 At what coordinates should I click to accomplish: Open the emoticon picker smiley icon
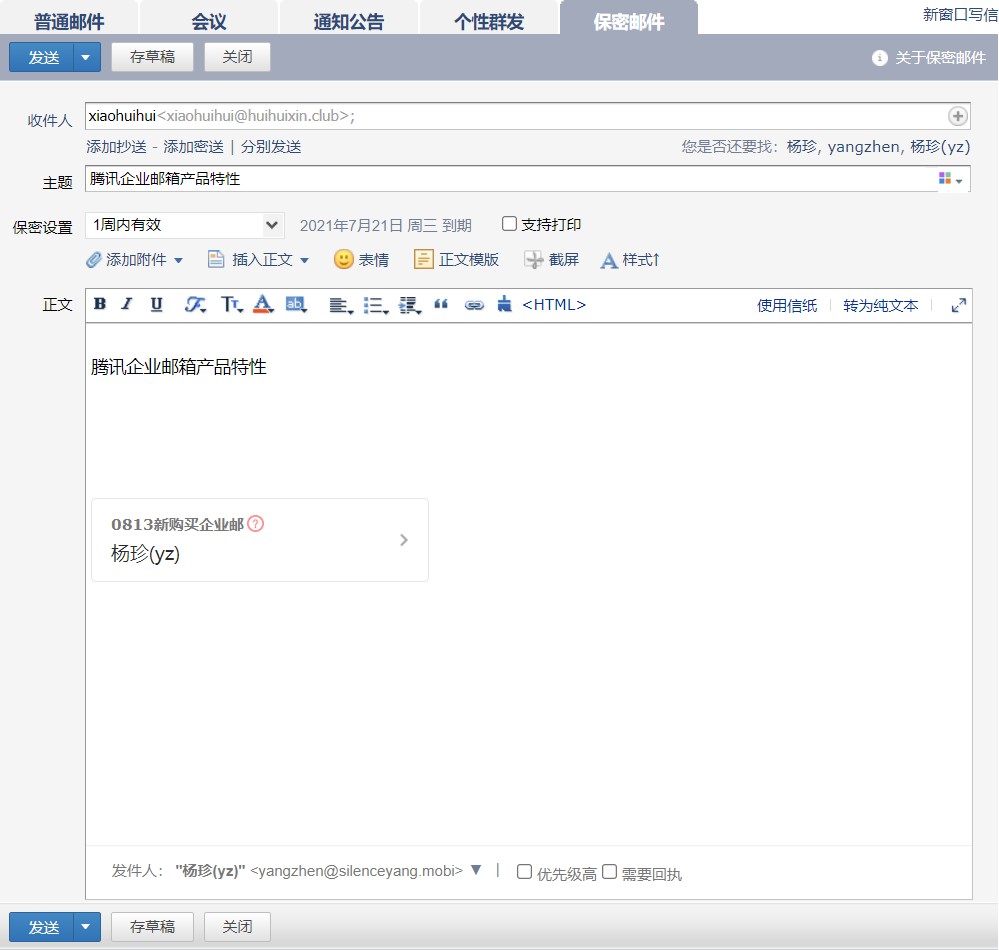click(343, 259)
